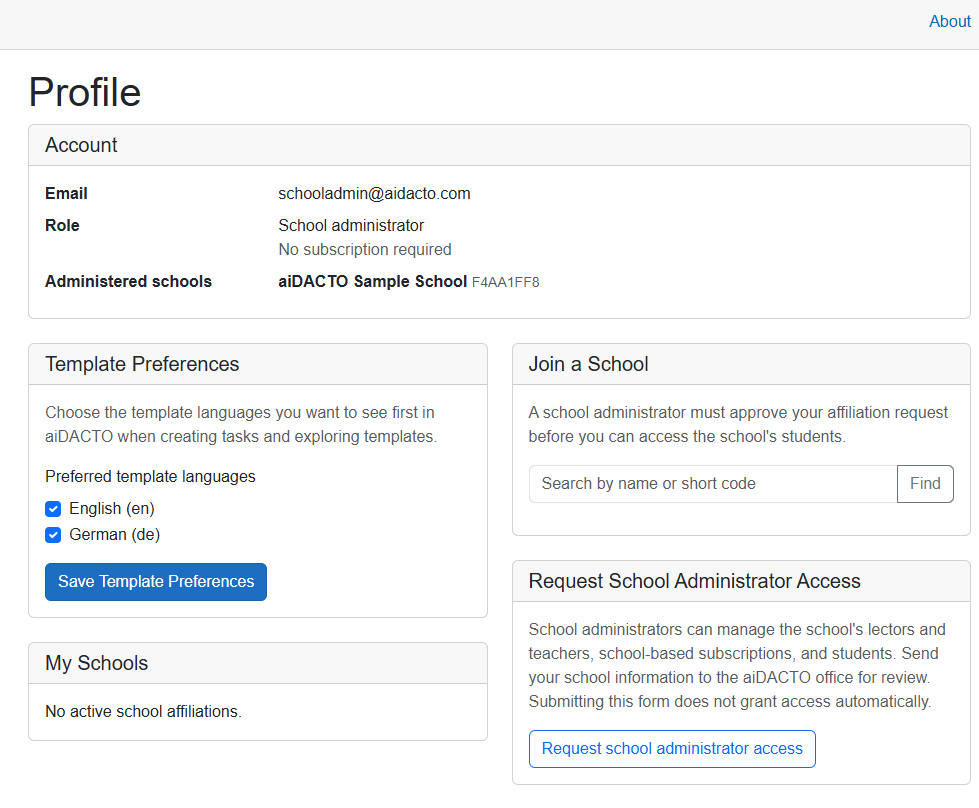Focus the school search input field
Image resolution: width=979 pixels, height=808 pixels.
(x=713, y=484)
